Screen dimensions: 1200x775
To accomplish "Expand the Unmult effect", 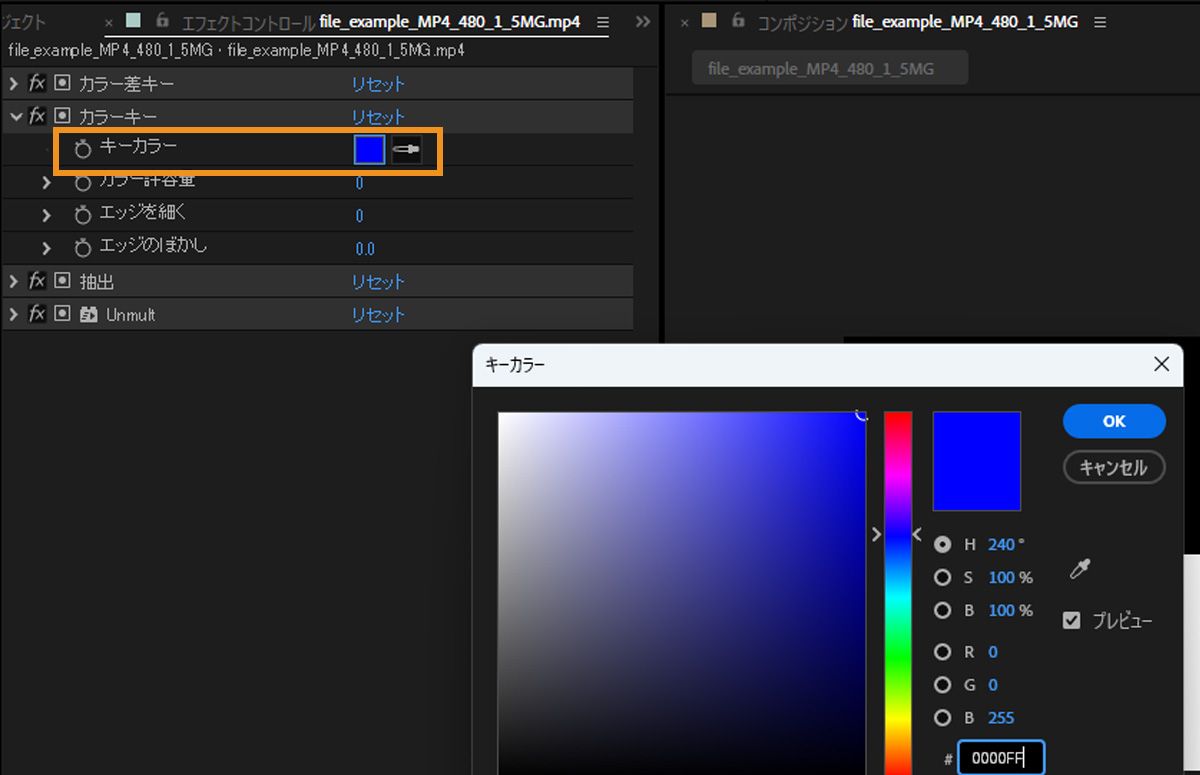I will click(14, 314).
